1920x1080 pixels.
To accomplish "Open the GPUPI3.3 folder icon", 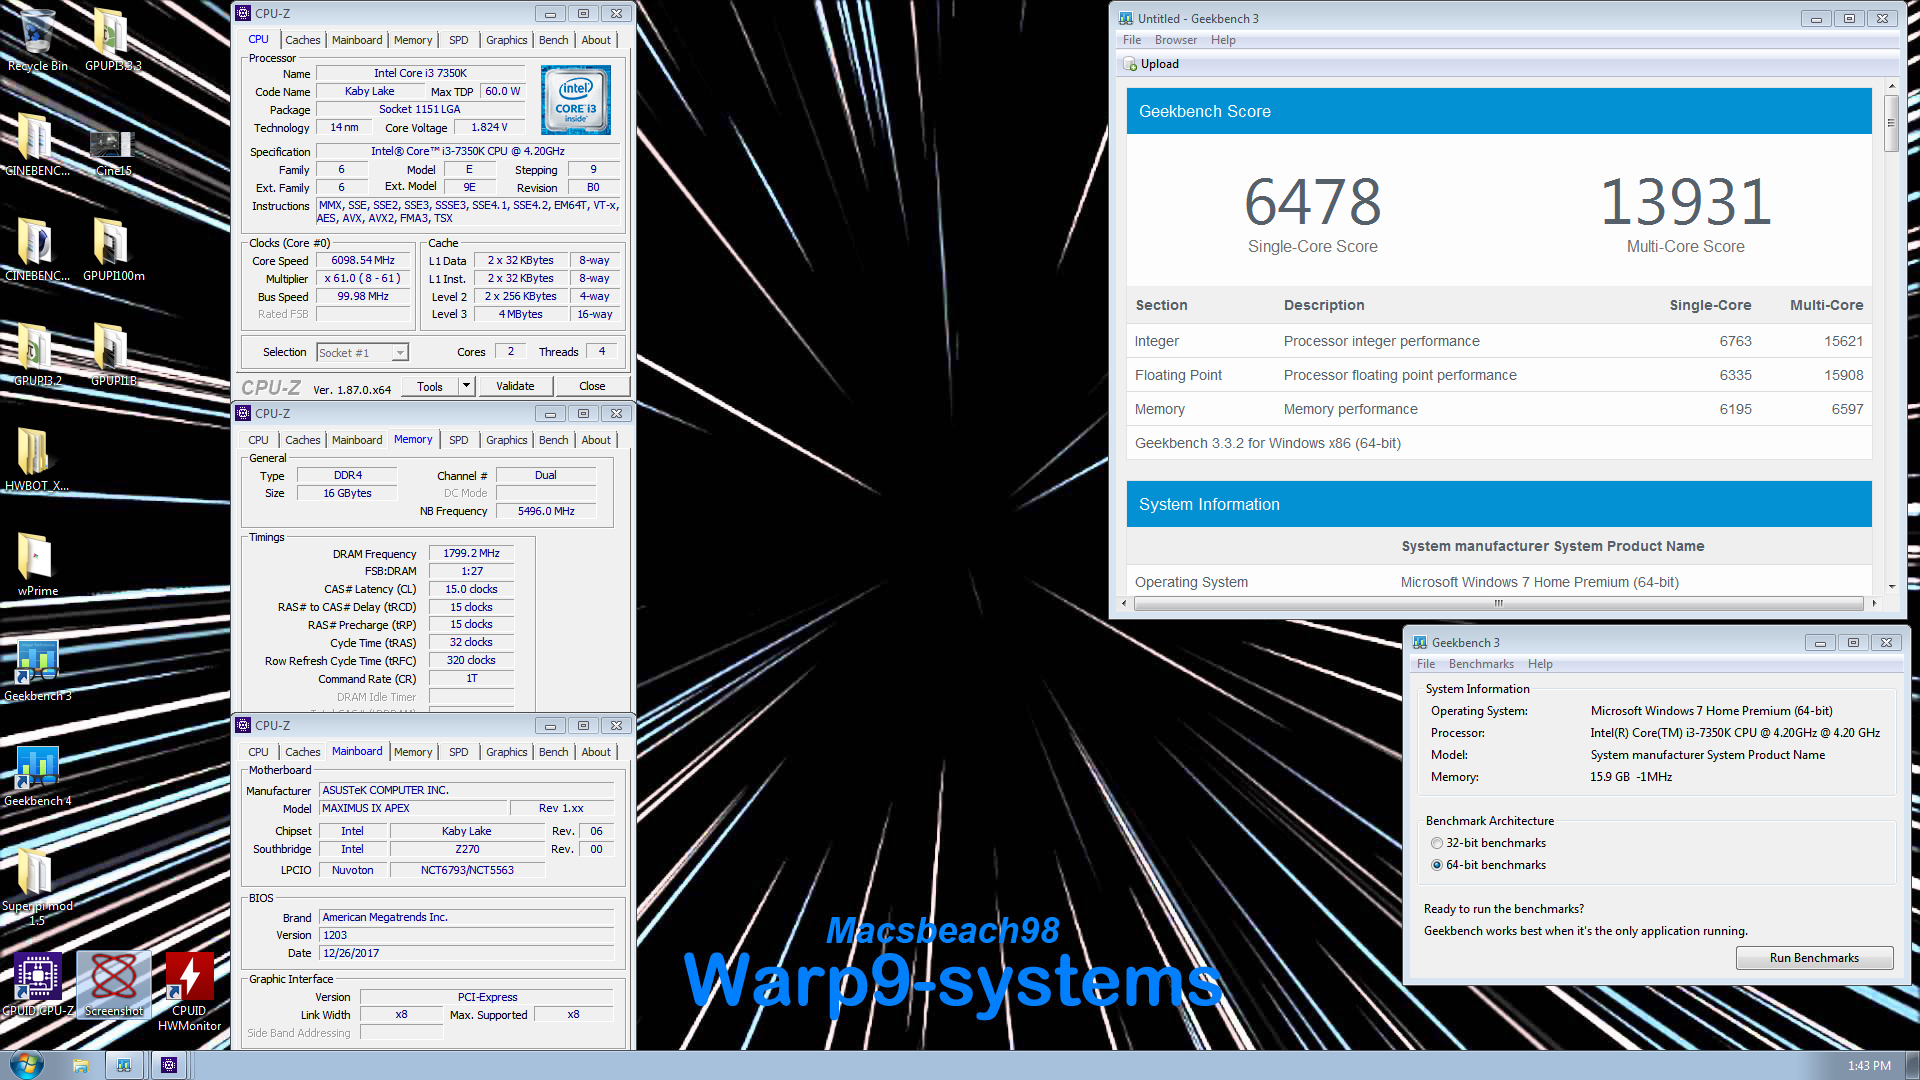I will click(112, 40).
